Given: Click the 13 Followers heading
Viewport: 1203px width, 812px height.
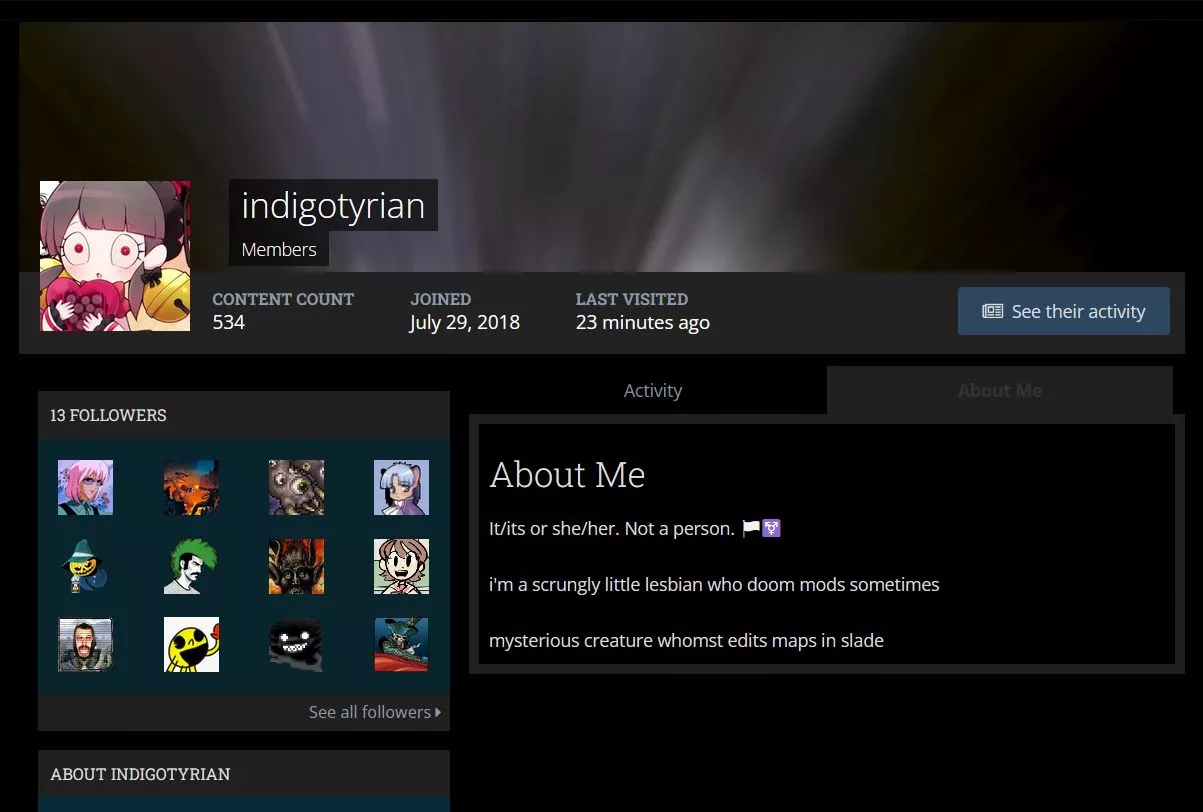Looking at the screenshot, I should tap(108, 415).
